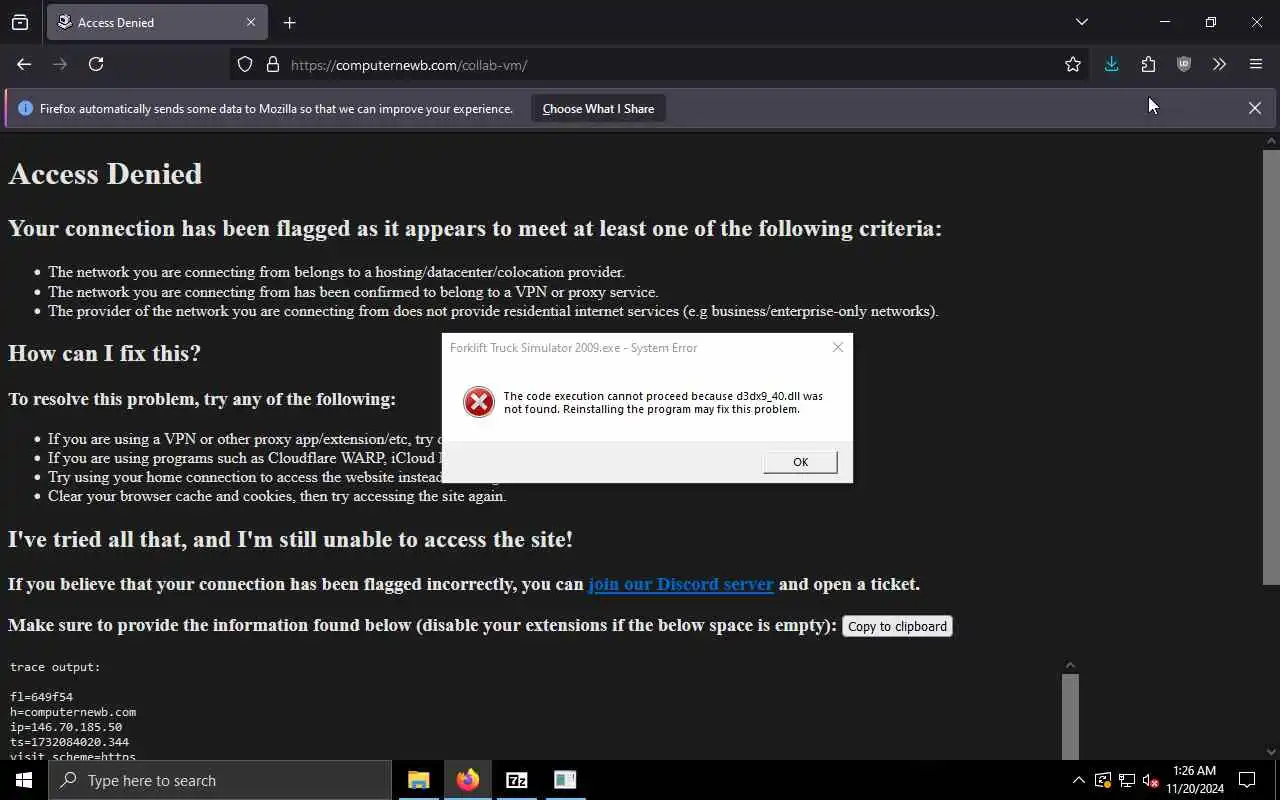Click trace output scroll up arrow
This screenshot has width=1280, height=800.
coord(1070,665)
